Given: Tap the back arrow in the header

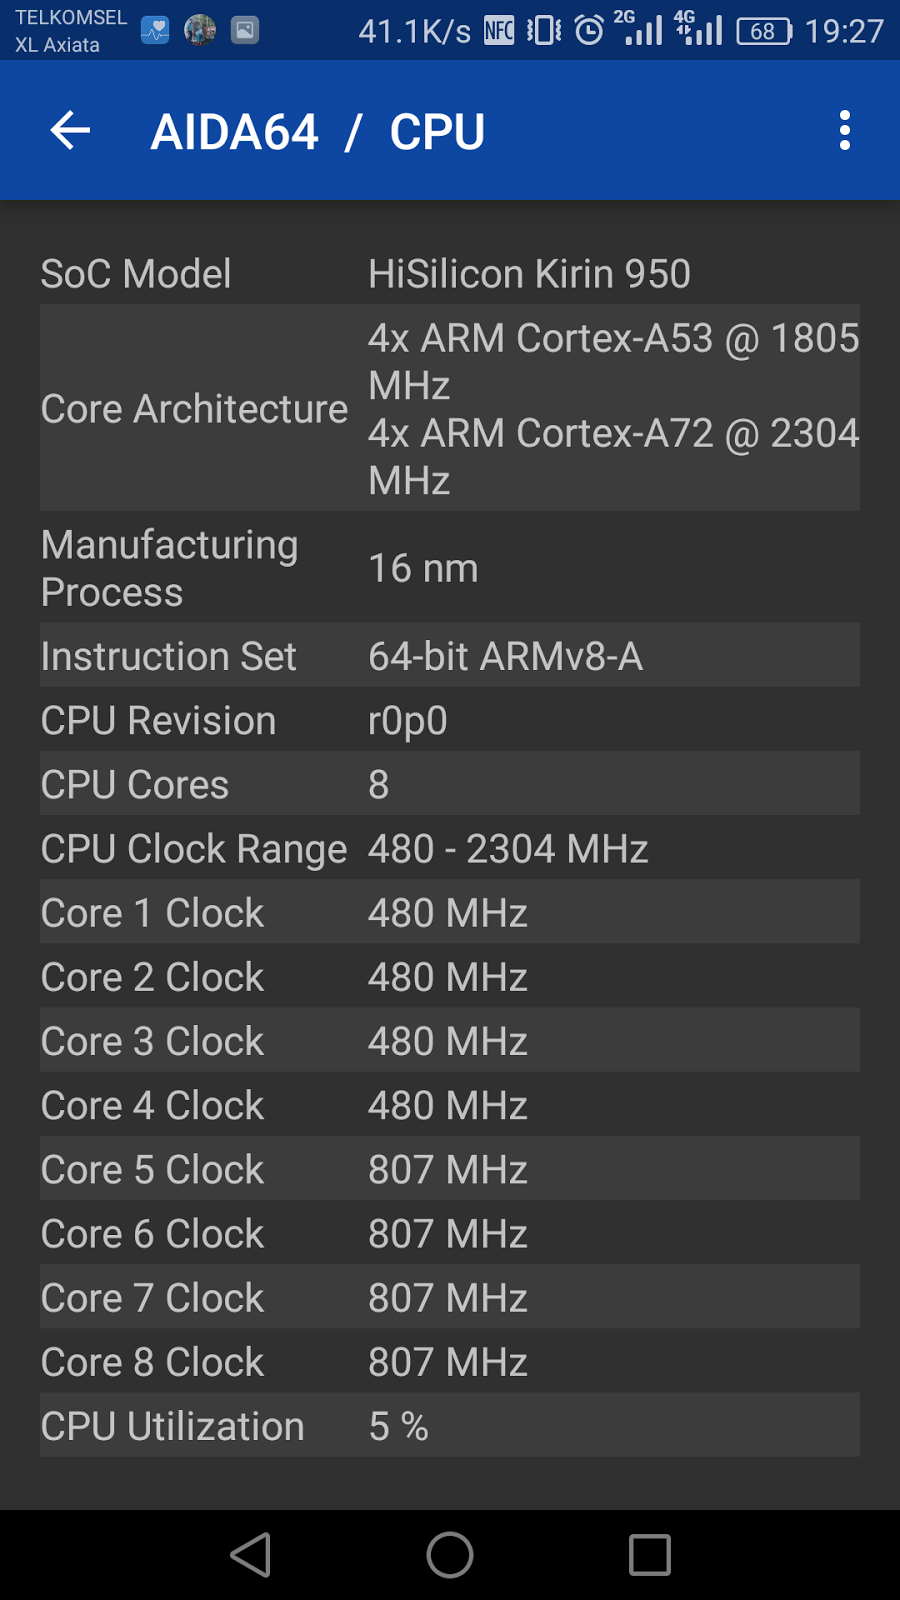Looking at the screenshot, I should click(70, 131).
